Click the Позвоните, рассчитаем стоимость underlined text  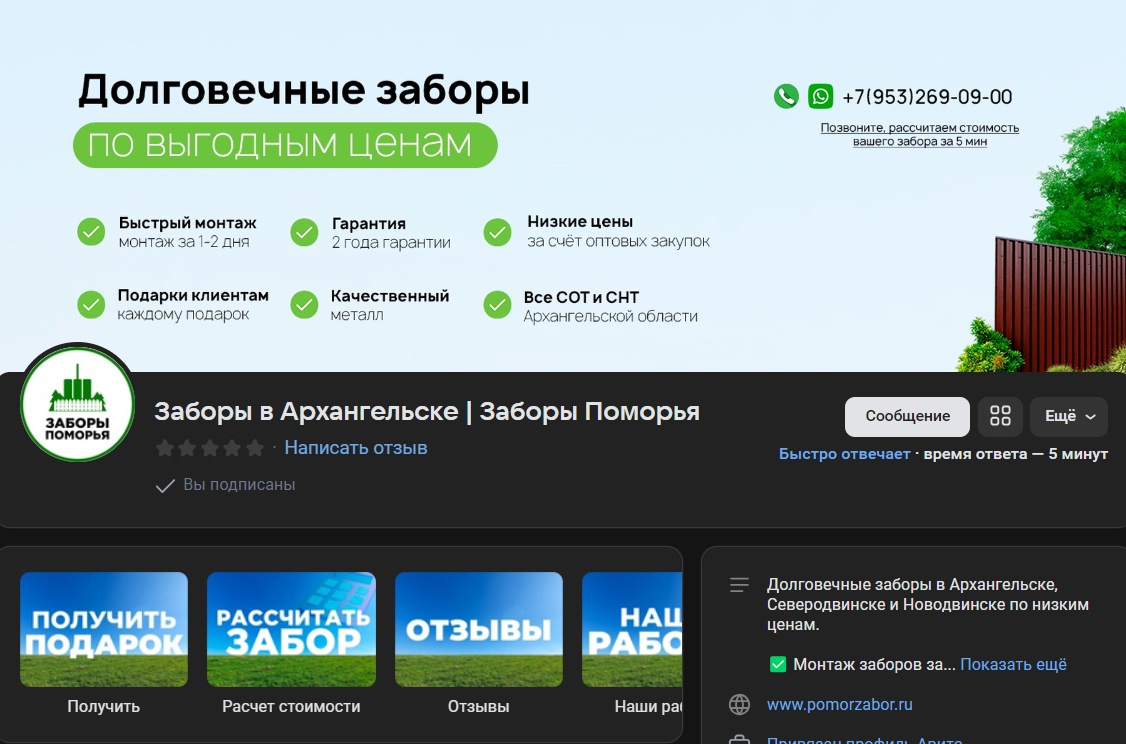coord(920,134)
